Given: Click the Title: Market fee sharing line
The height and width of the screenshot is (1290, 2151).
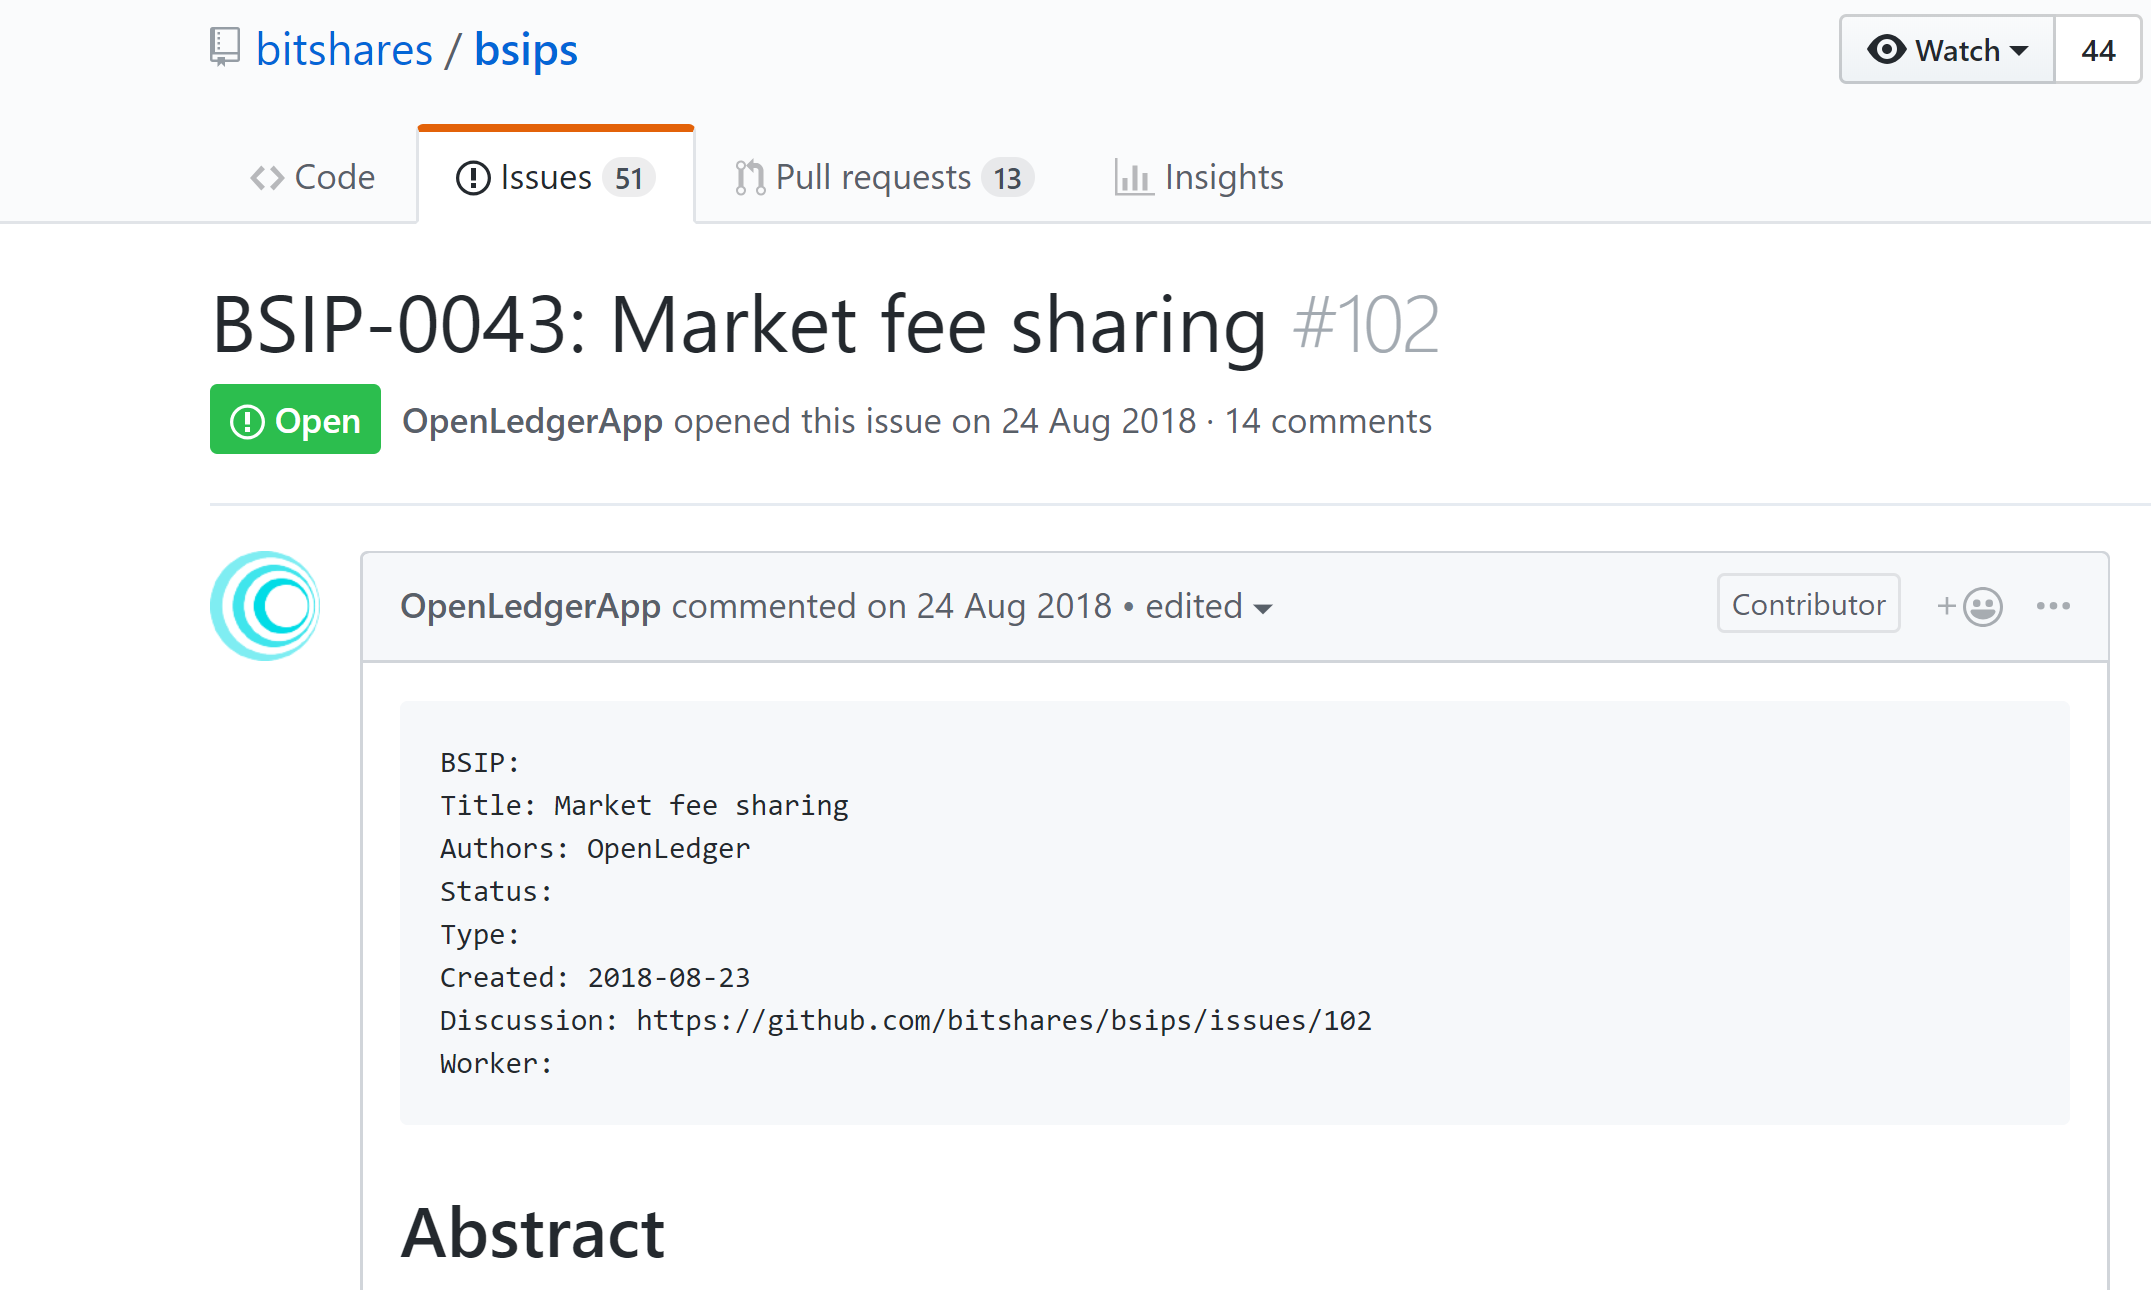Looking at the screenshot, I should pos(644,805).
